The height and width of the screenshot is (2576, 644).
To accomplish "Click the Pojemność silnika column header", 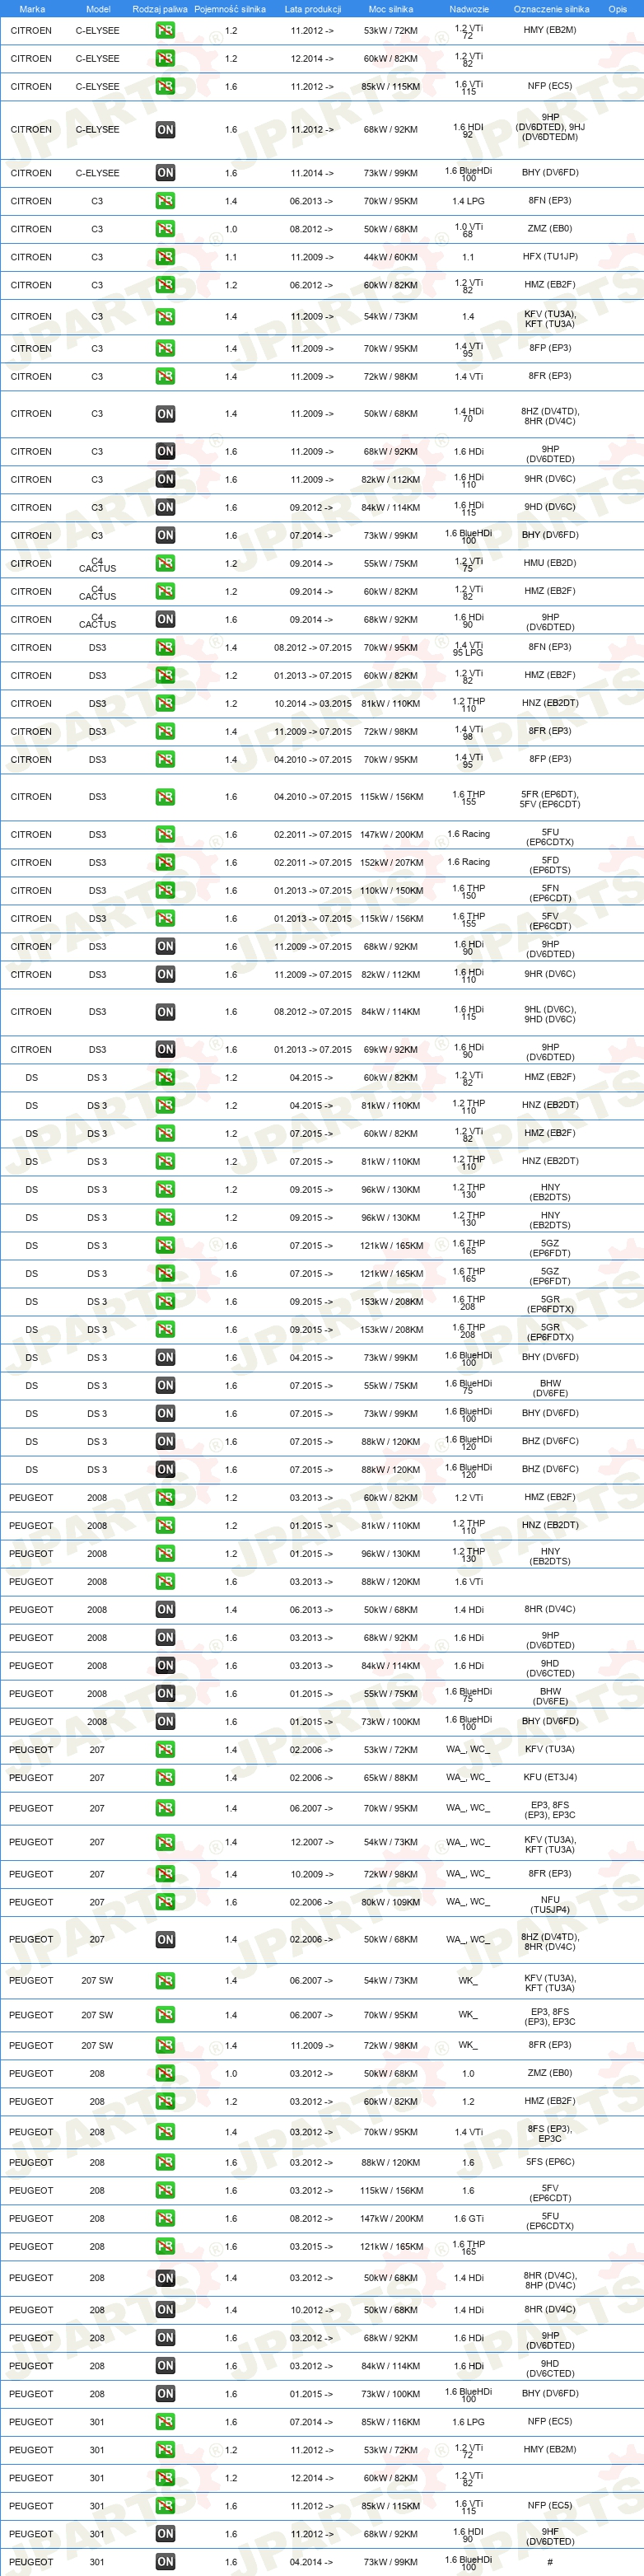I will pyautogui.click(x=230, y=9).
